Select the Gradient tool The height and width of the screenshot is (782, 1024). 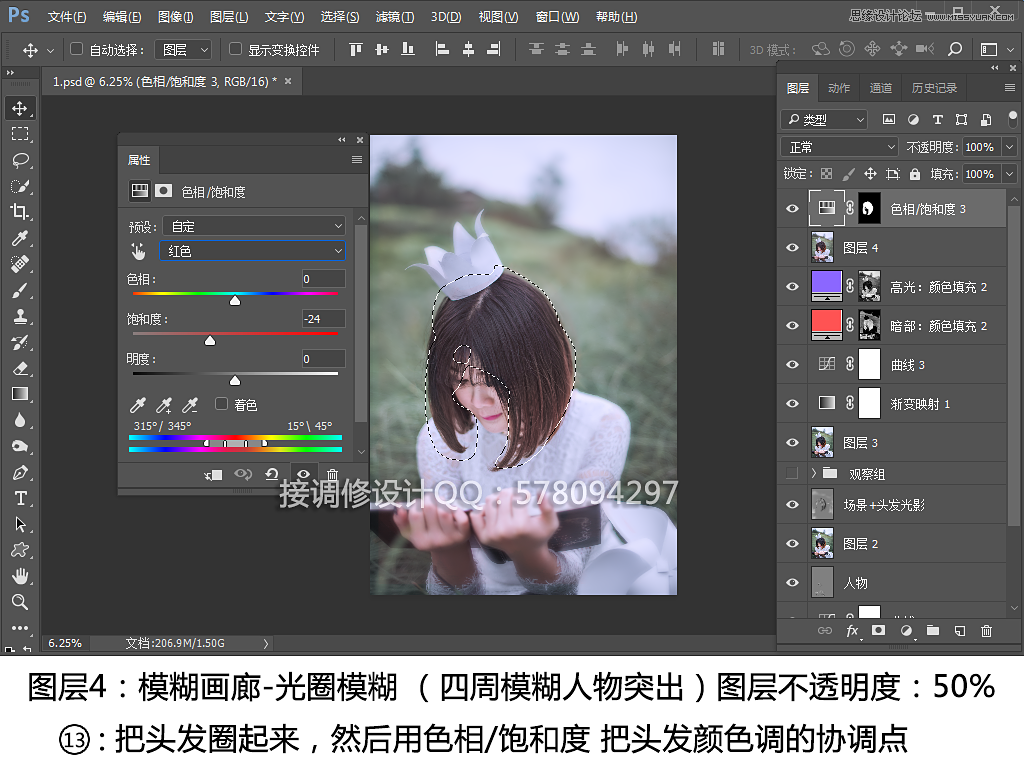(x=20, y=394)
